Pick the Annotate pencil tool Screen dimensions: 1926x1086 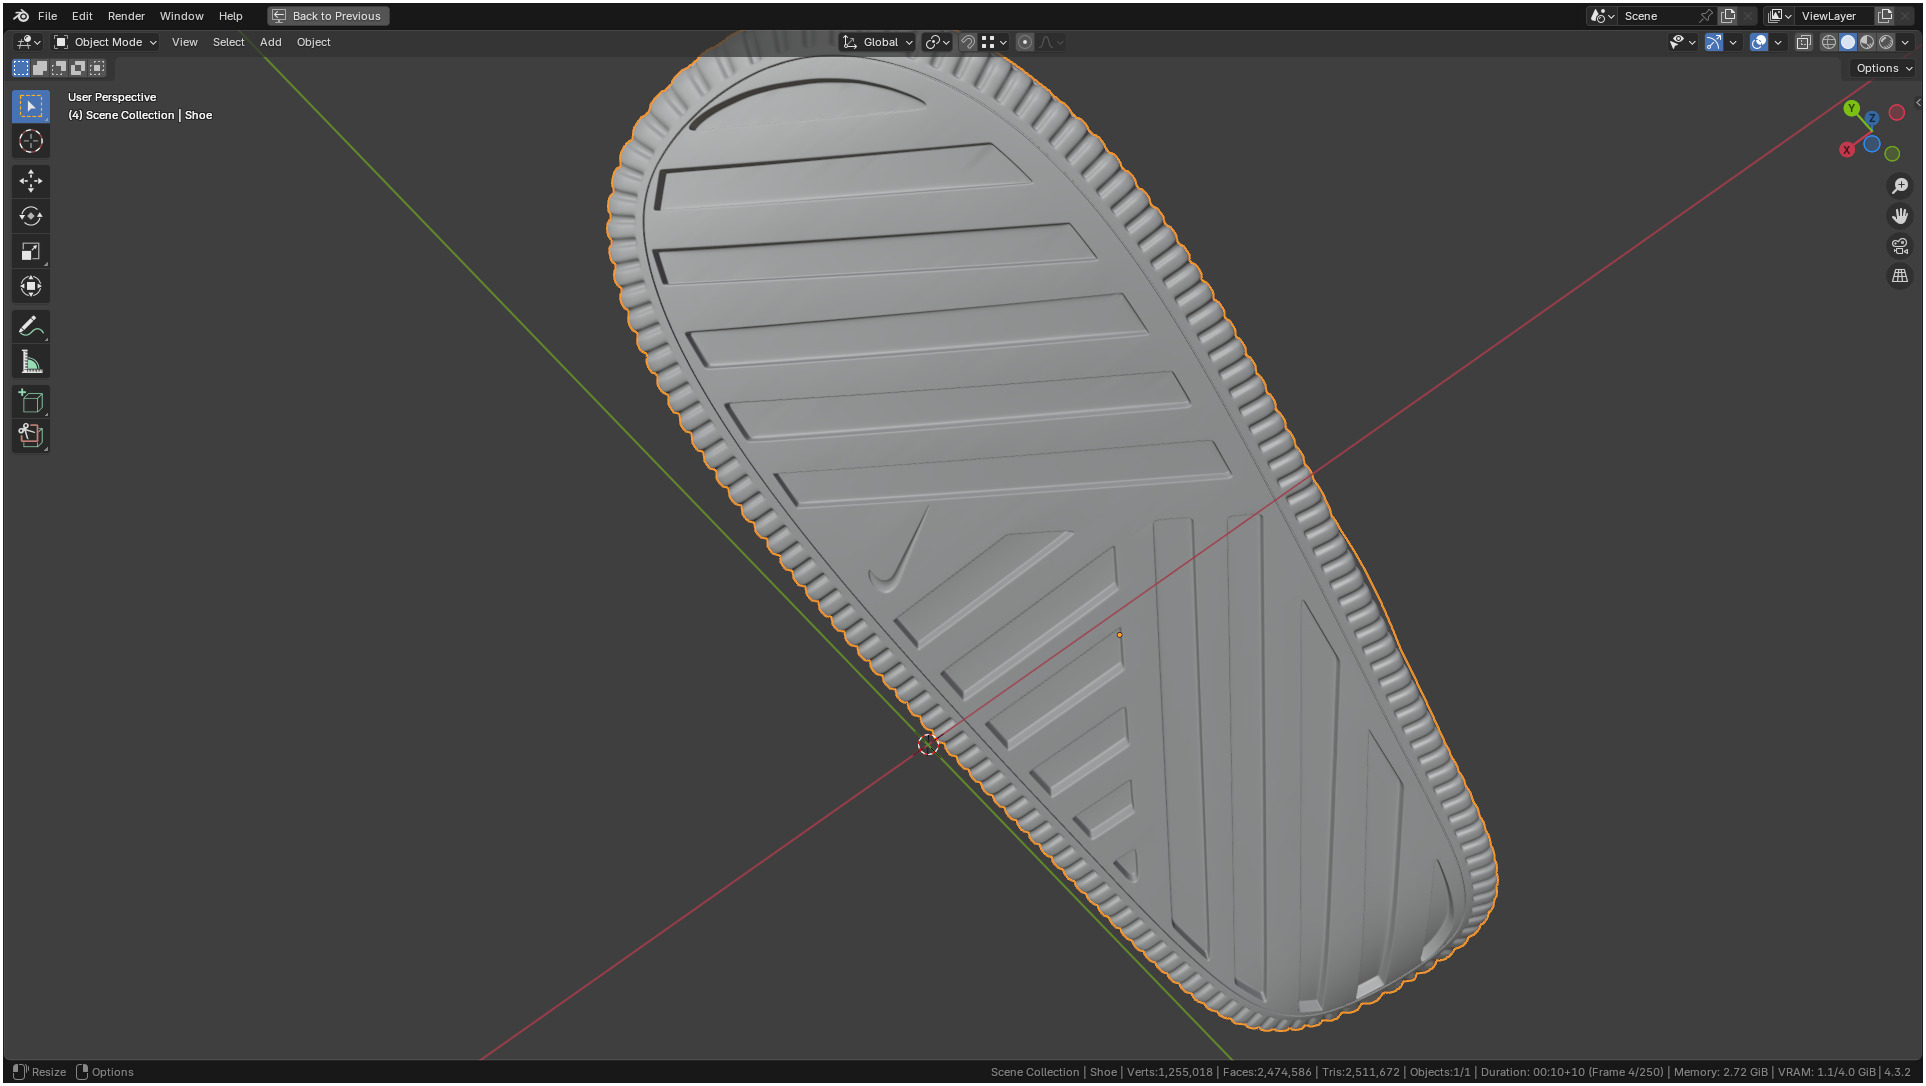pyautogui.click(x=31, y=327)
